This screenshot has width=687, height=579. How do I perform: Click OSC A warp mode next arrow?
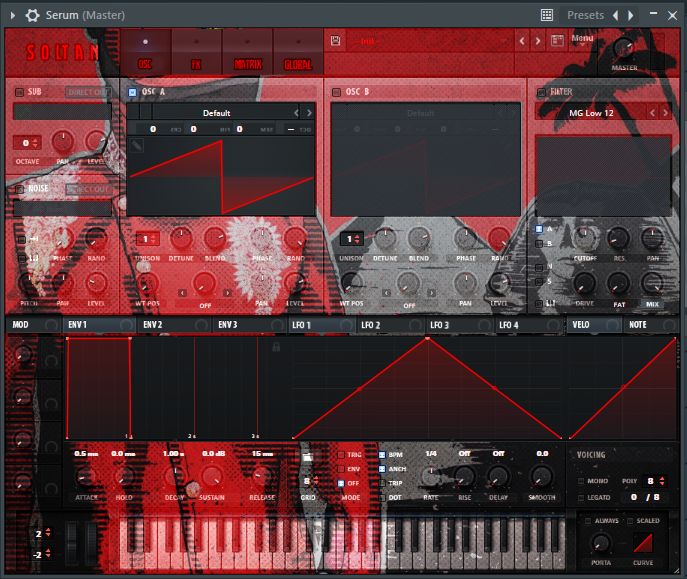[227, 293]
